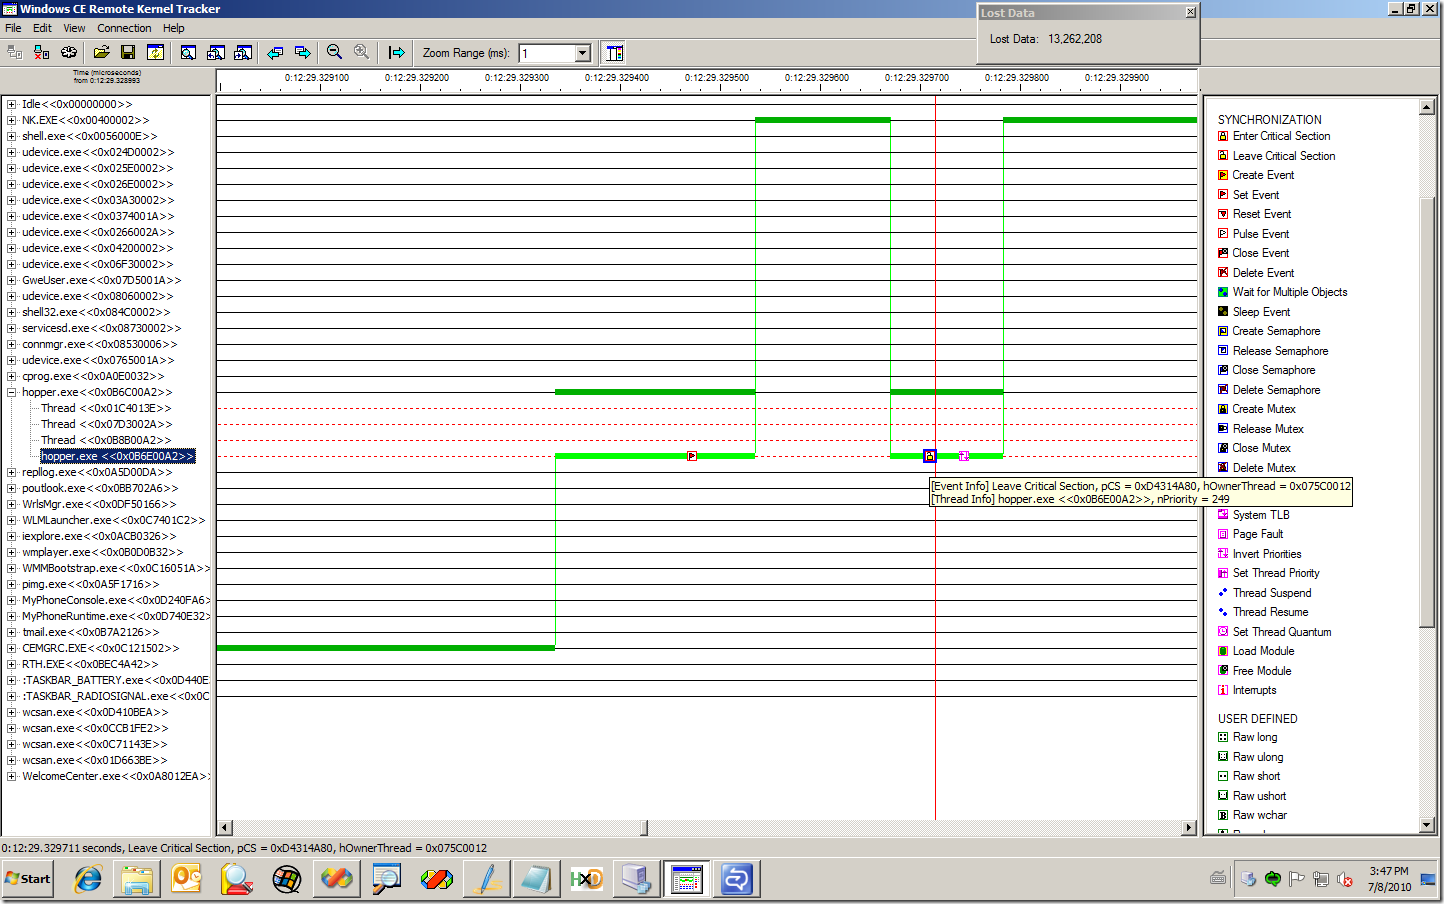Image resolution: width=1444 pixels, height=904 pixels.
Task: Select the poutlook.exe process row
Action: tap(100, 488)
